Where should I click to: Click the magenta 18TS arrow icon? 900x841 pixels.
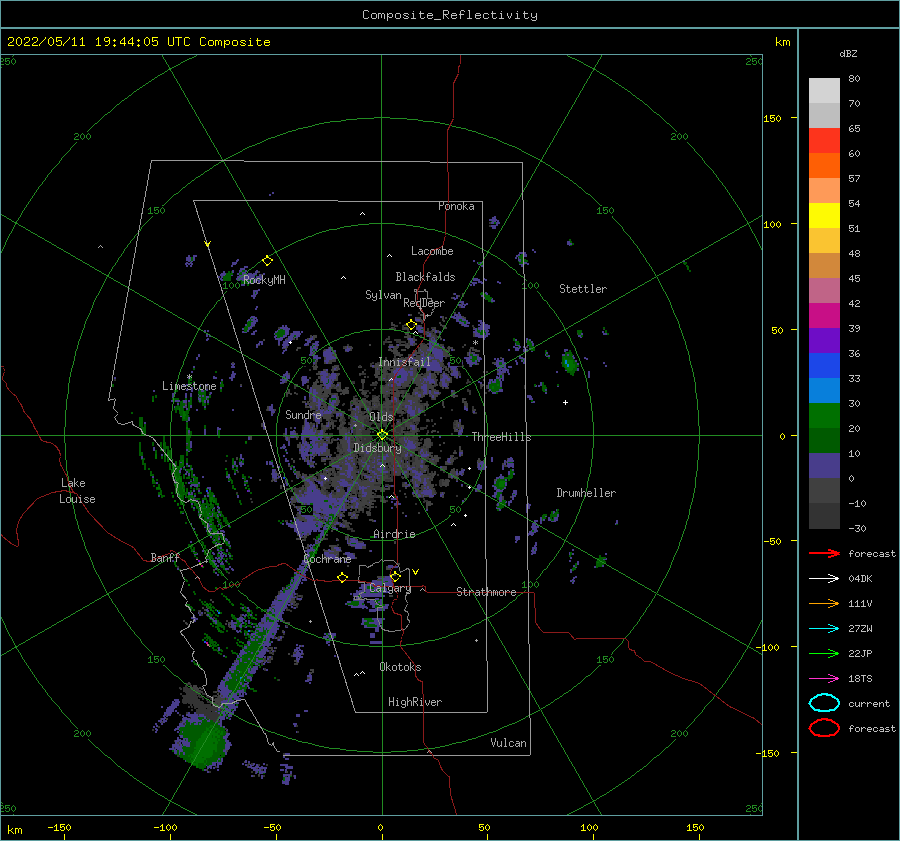(824, 679)
